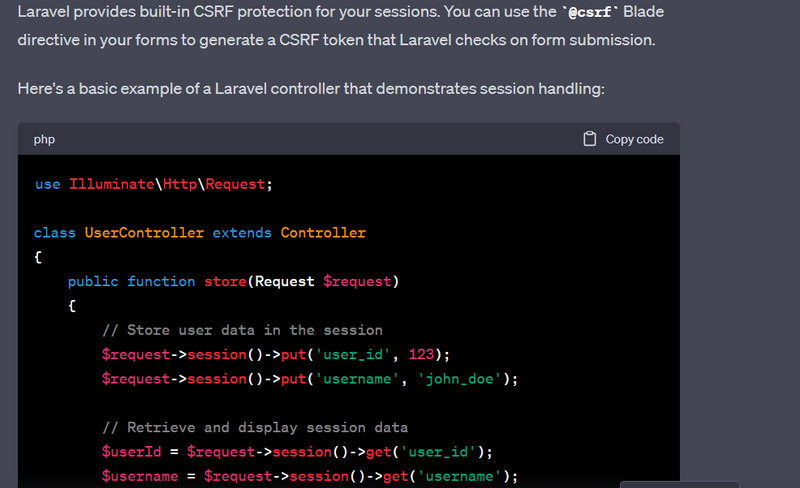The image size is (800, 488).
Task: Click the 'class UserController extends Controller' line
Action: click(x=199, y=233)
